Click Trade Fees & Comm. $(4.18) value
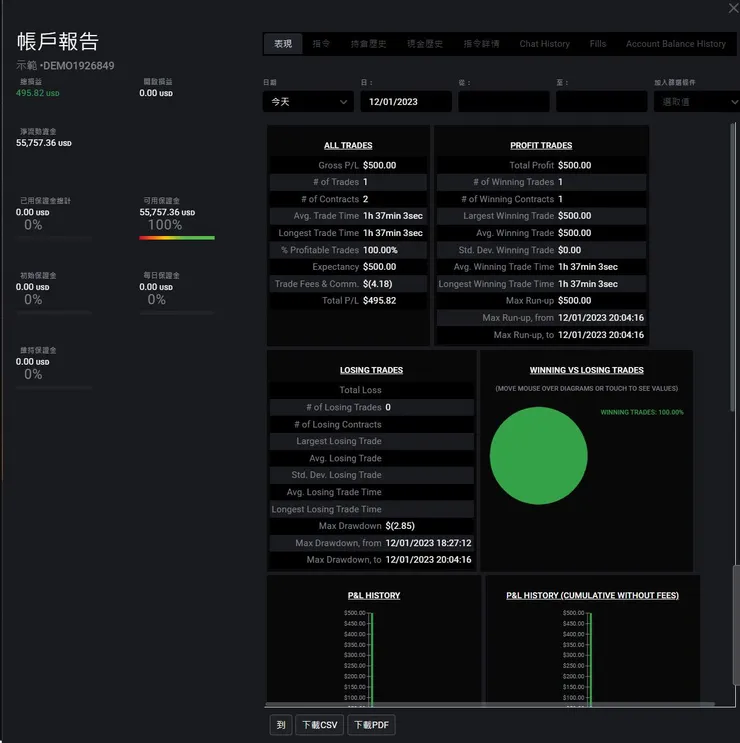Image resolution: width=740 pixels, height=743 pixels. (x=378, y=284)
